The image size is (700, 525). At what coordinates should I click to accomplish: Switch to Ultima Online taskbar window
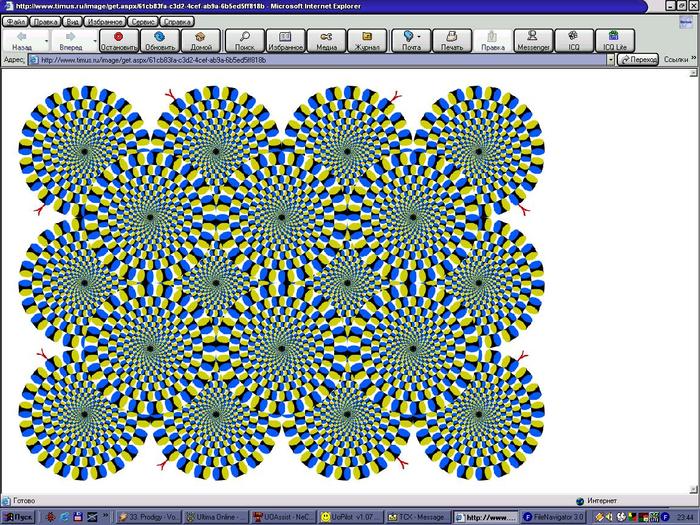tap(216, 517)
